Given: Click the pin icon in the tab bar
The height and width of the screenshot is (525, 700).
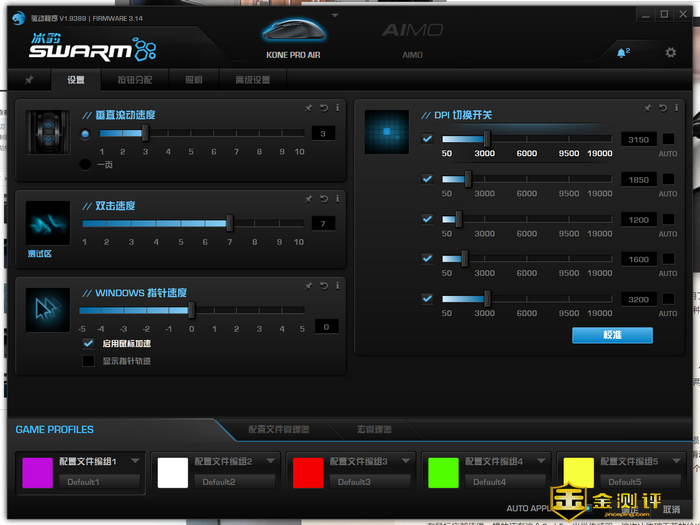Looking at the screenshot, I should point(29,80).
